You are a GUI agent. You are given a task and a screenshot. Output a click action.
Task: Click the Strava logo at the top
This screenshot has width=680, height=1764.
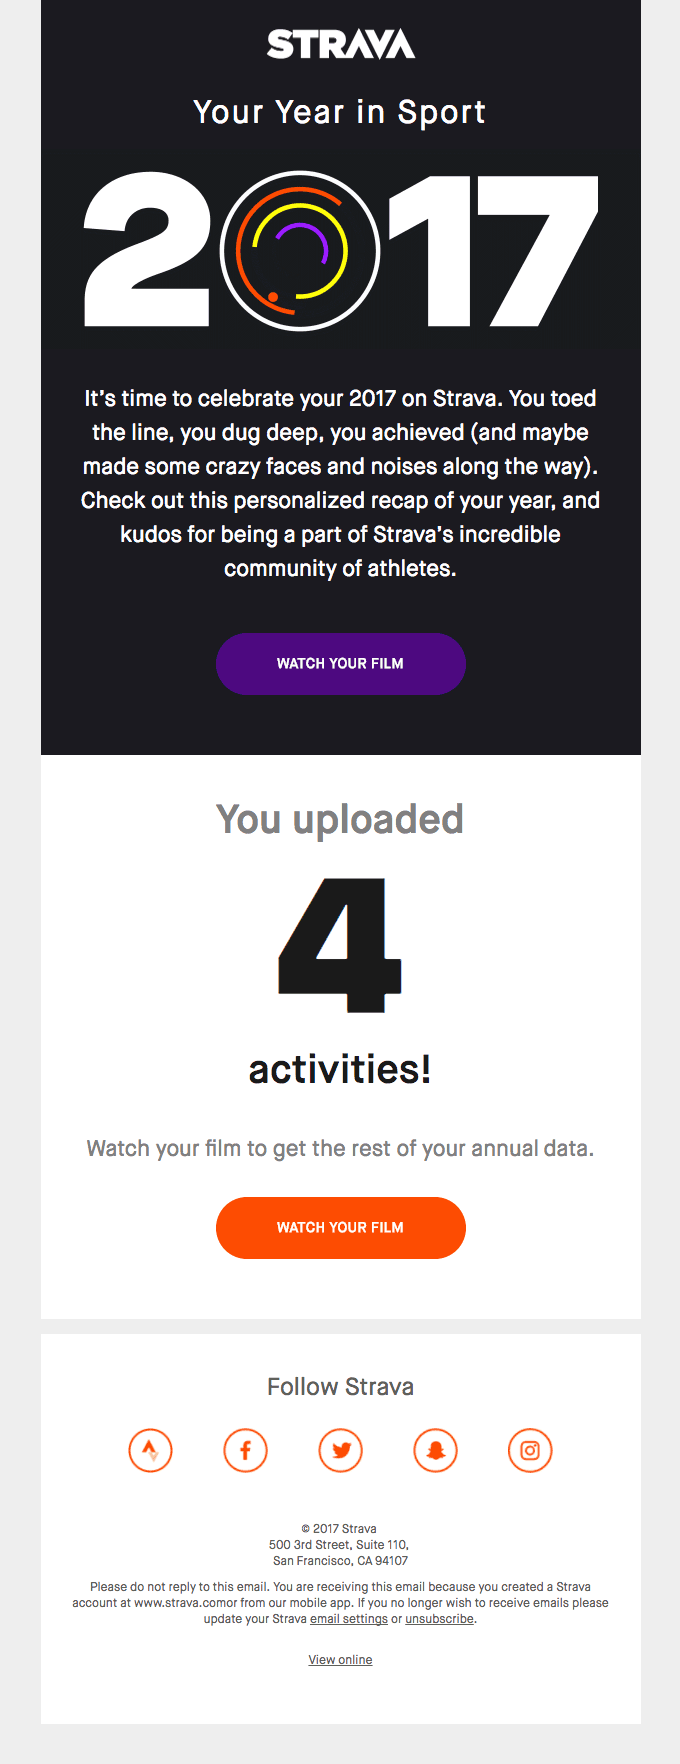point(340,44)
